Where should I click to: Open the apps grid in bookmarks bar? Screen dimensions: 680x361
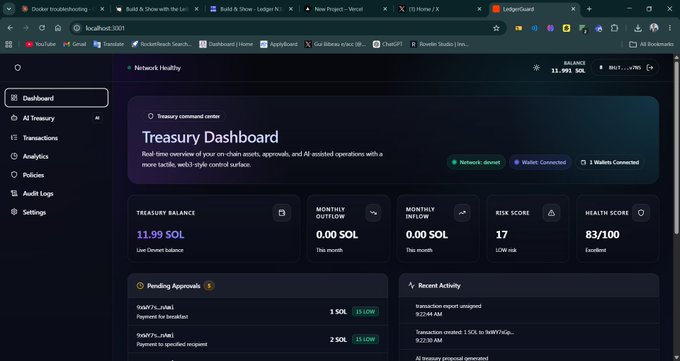[9, 44]
